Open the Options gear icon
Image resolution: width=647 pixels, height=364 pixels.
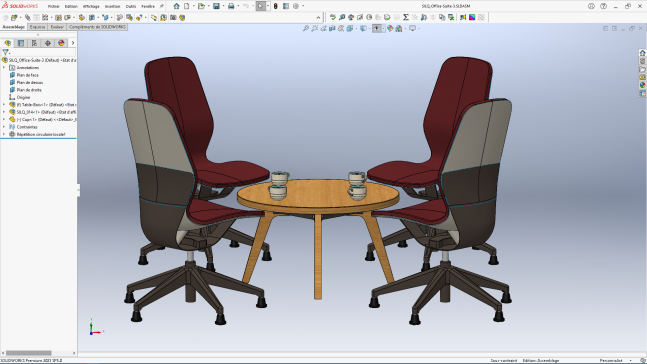(x=296, y=6)
